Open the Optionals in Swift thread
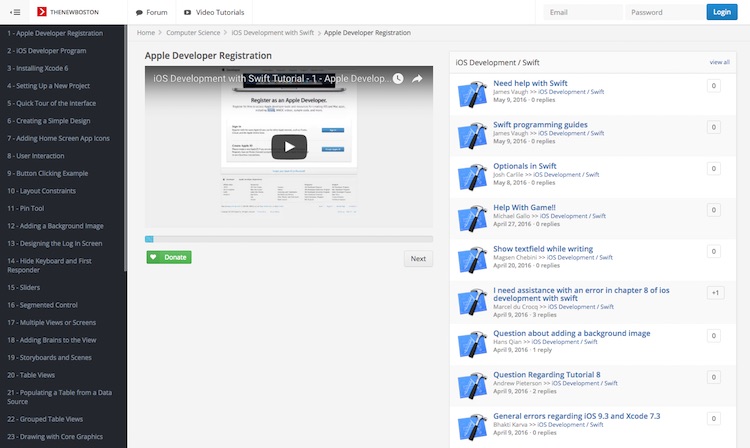The width and height of the screenshot is (750, 448). coord(525,166)
